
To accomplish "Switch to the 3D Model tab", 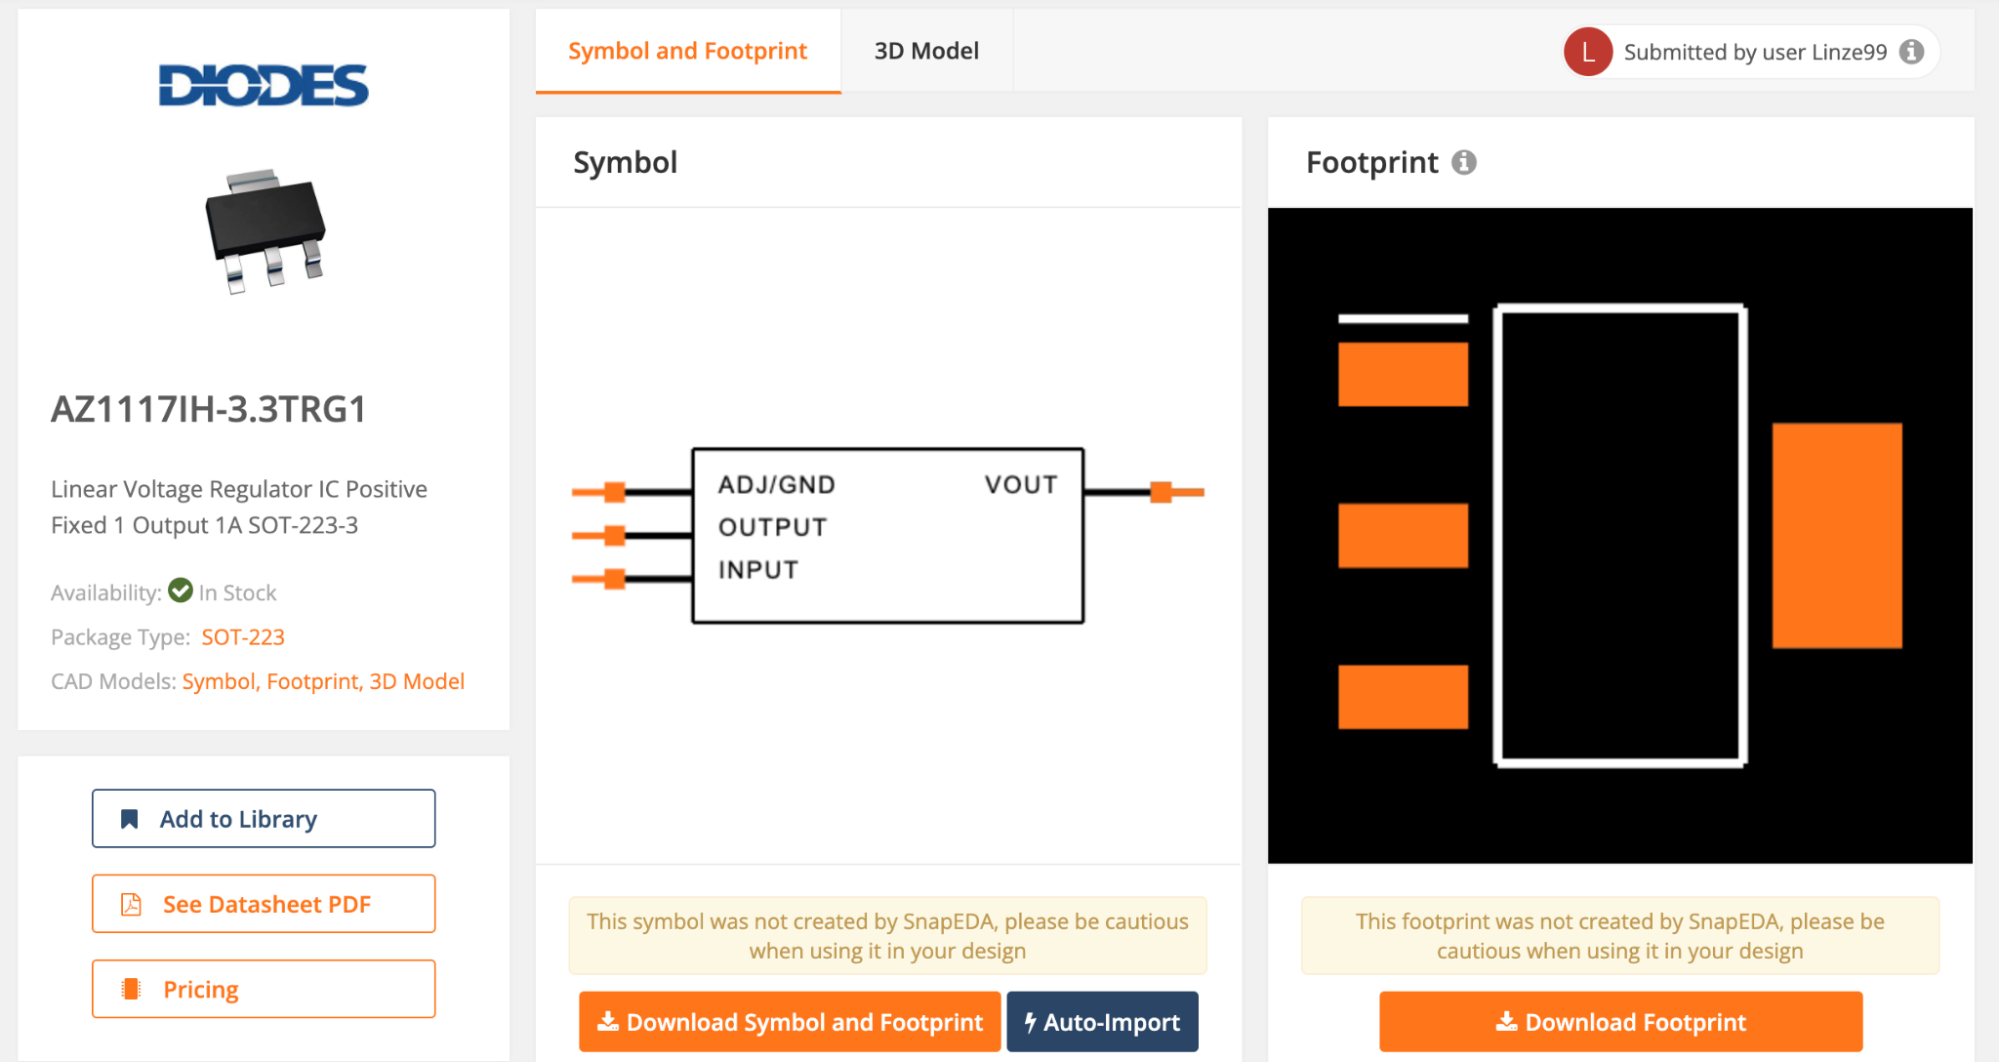I will pos(926,51).
